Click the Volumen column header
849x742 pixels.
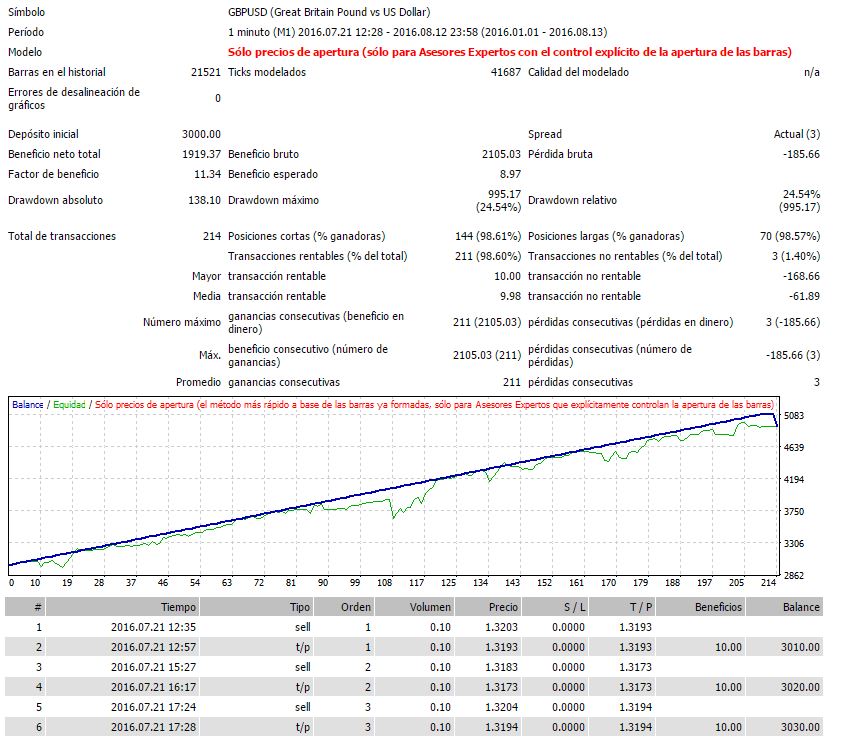429,607
